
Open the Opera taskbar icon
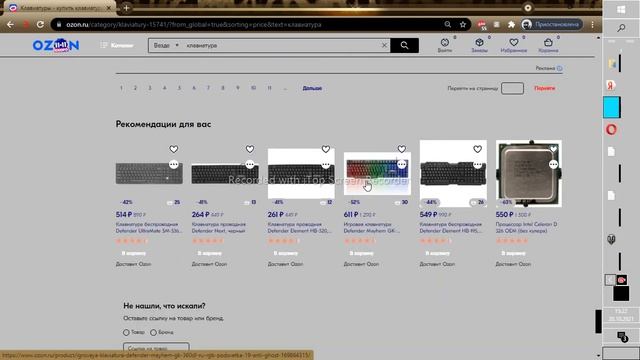611,130
